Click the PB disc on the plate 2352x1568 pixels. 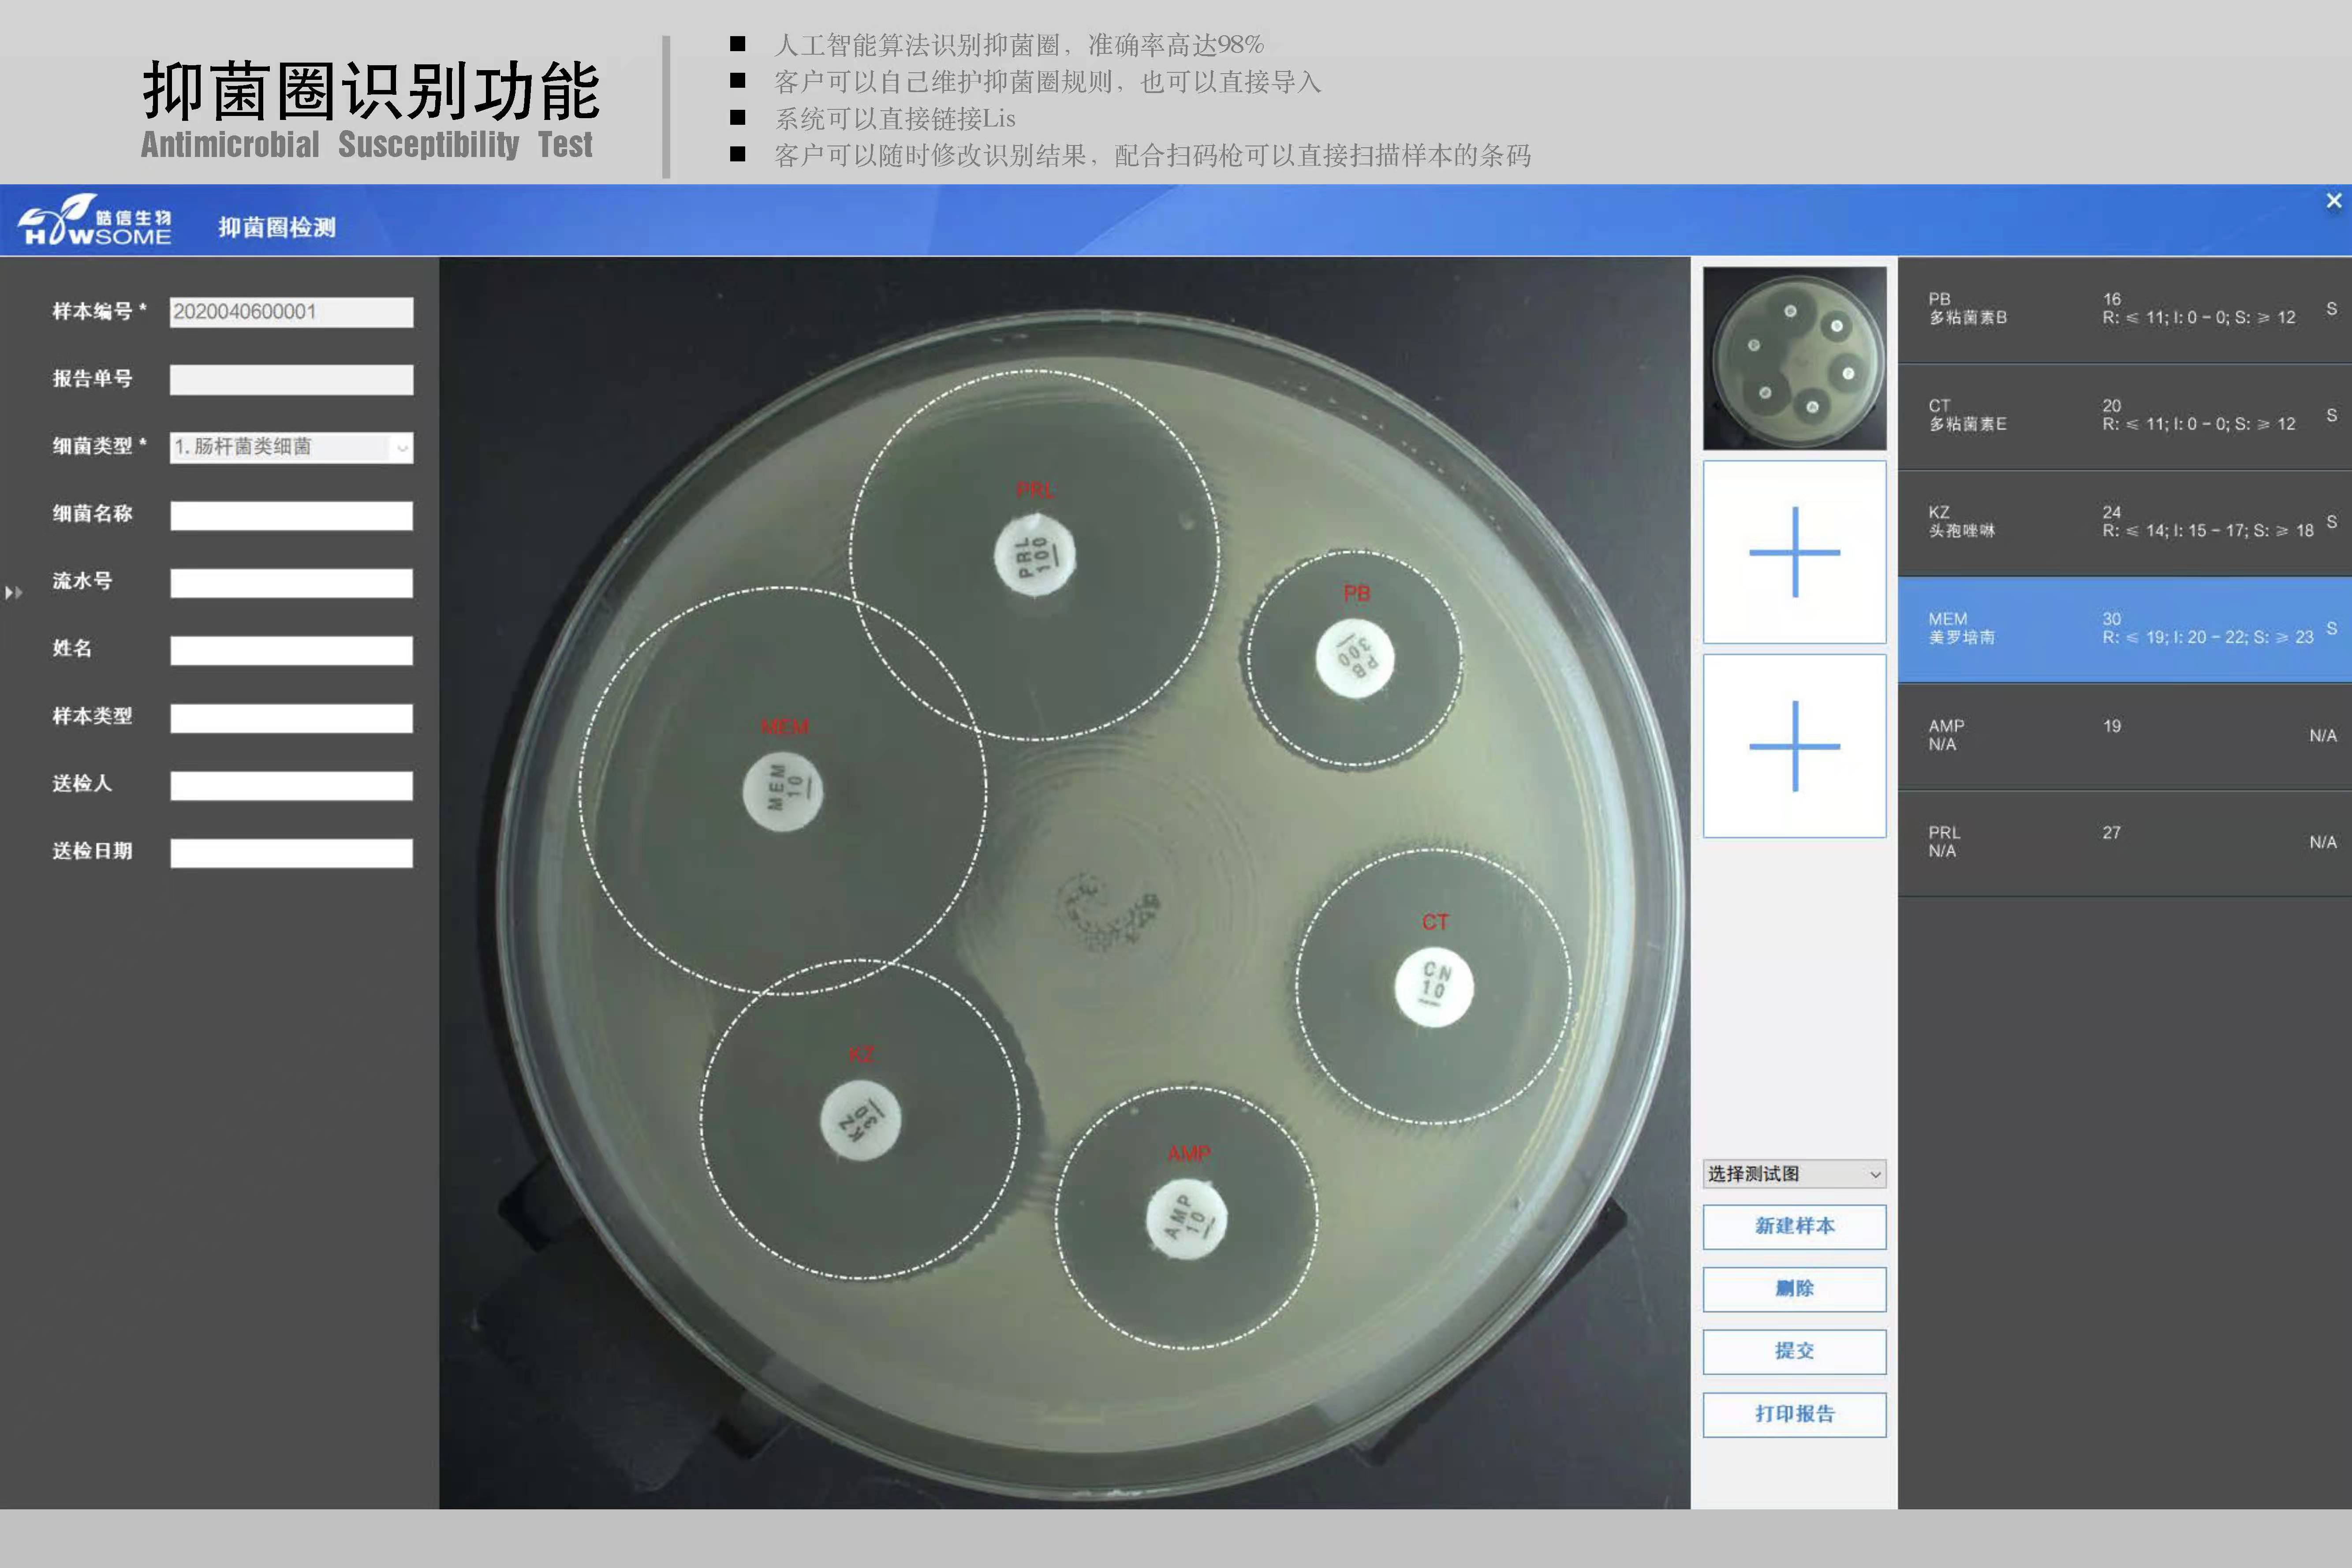pyautogui.click(x=1355, y=658)
